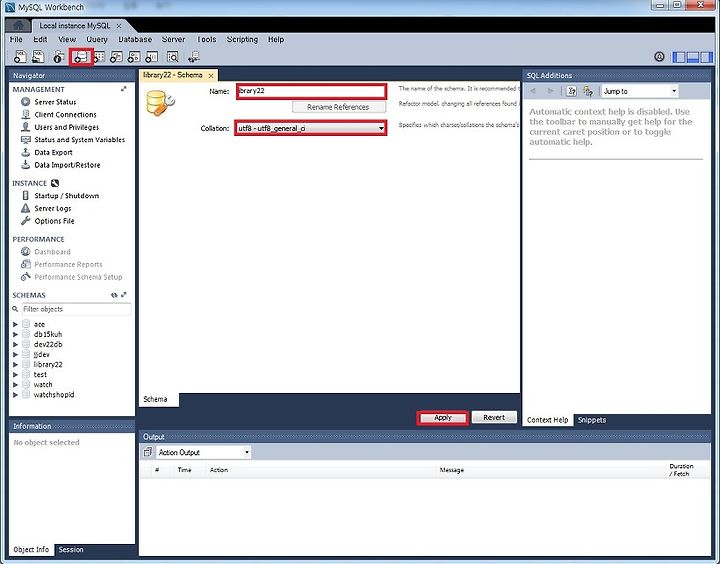This screenshot has width=720, height=564.
Task: Expand the library22 schema in tree
Action: 15,365
